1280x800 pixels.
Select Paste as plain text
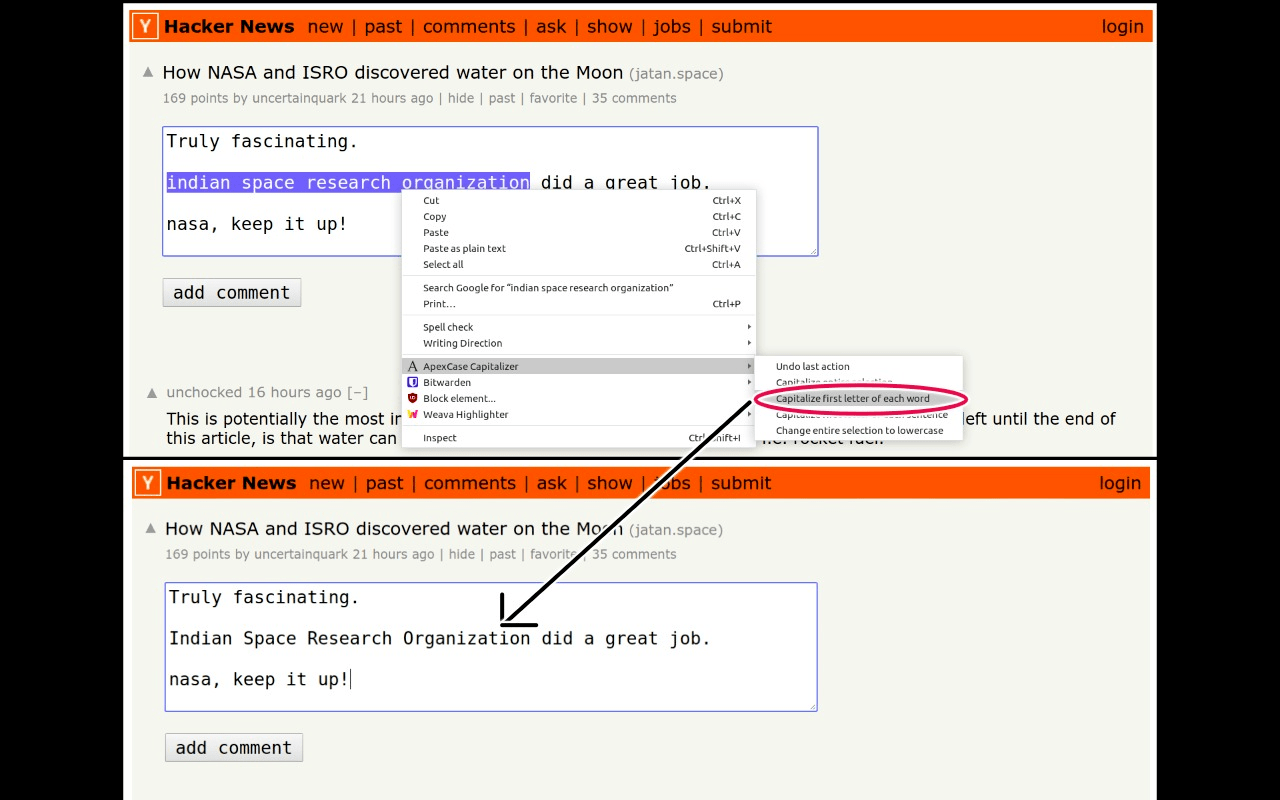click(x=579, y=248)
